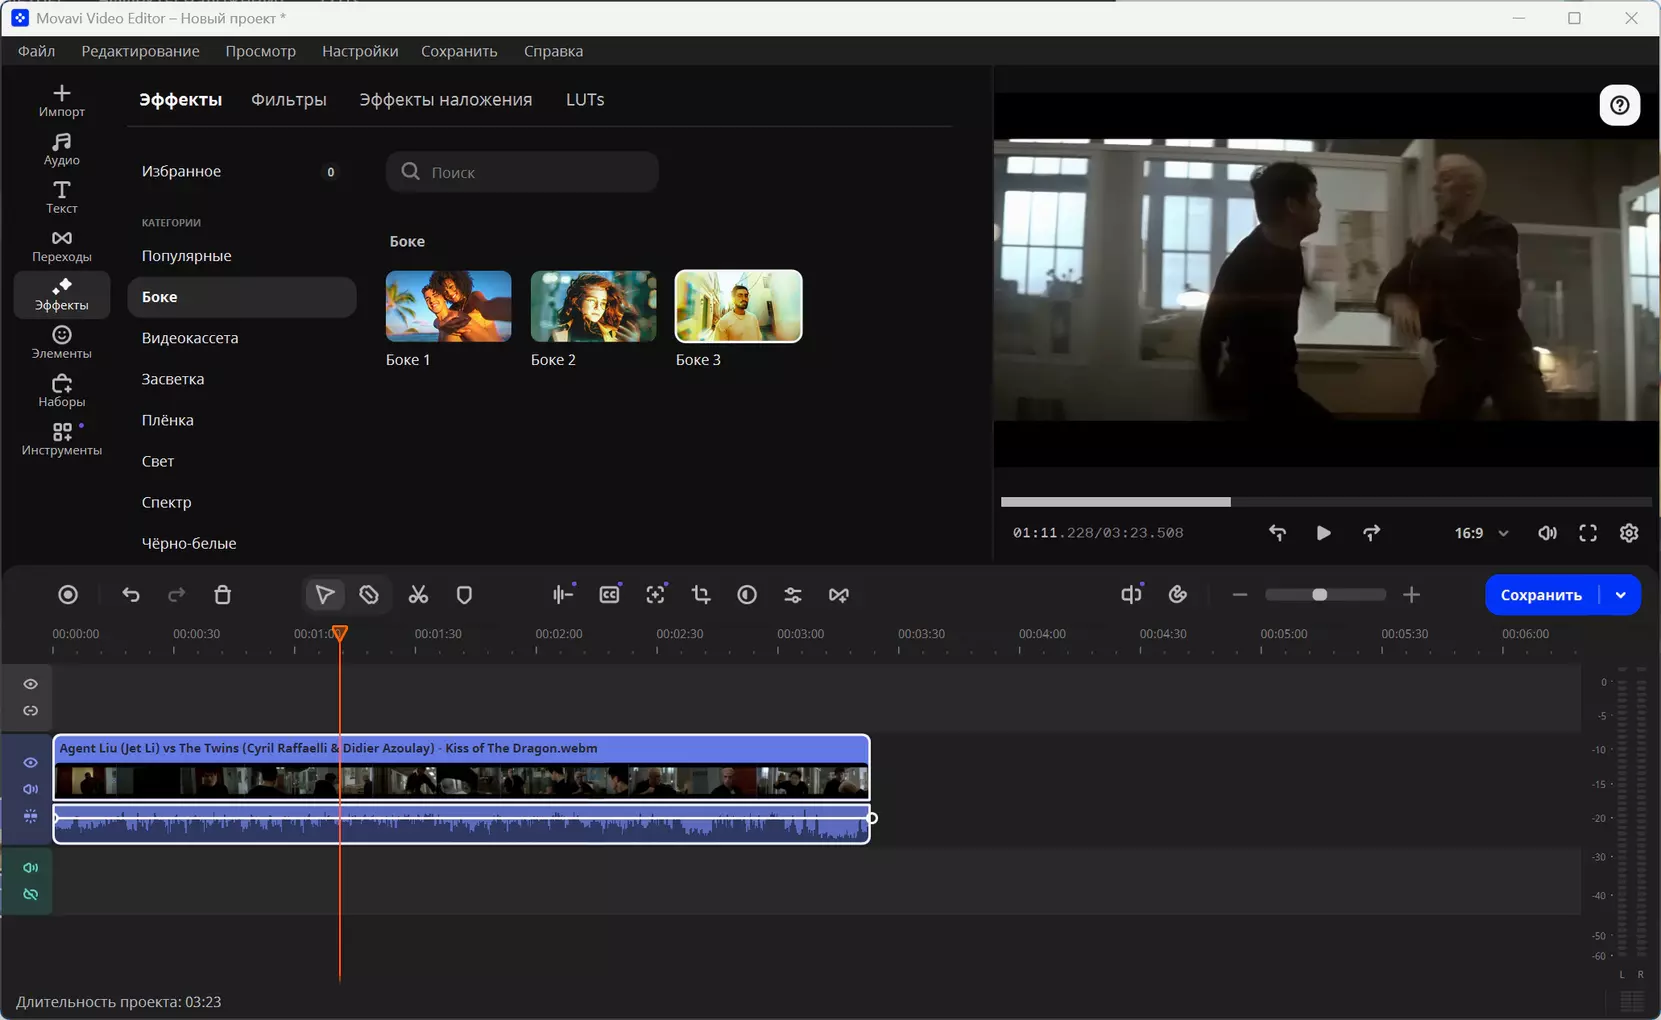Viewport: 1661px width, 1020px height.
Task: Open the Избранное favorites list
Action: click(x=242, y=171)
